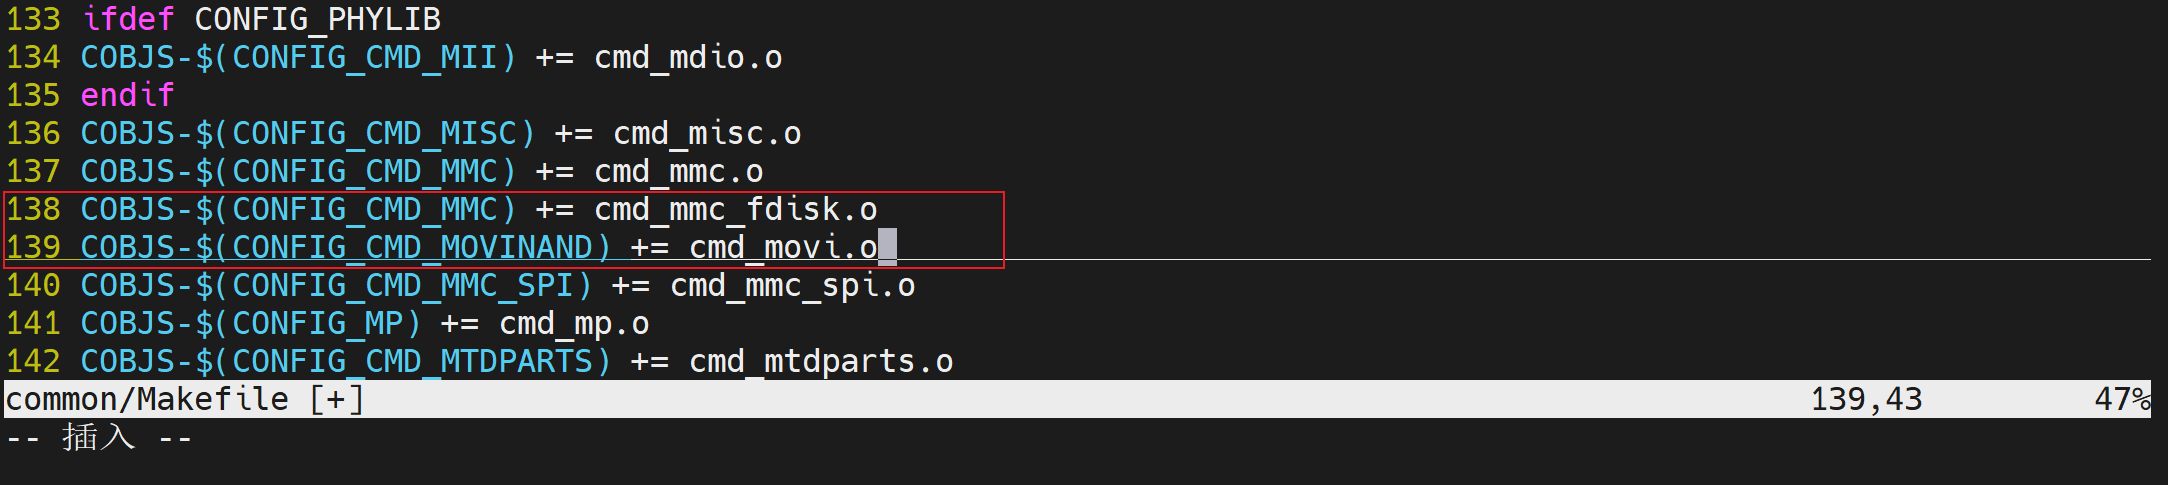Click cmd_mdio.o on line 134

tap(689, 57)
